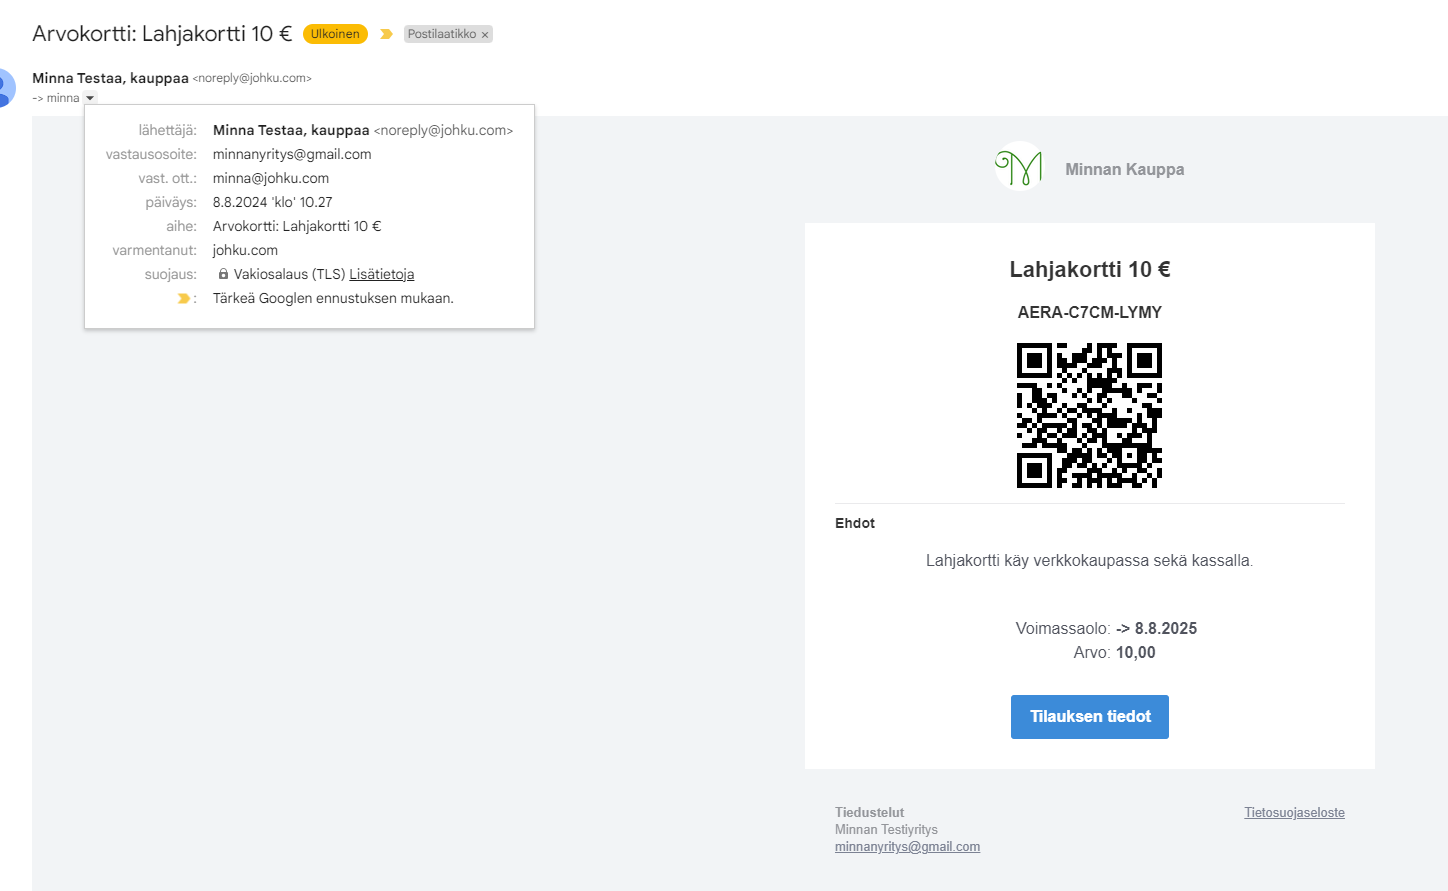Click the verified domain johku.com

tap(245, 250)
